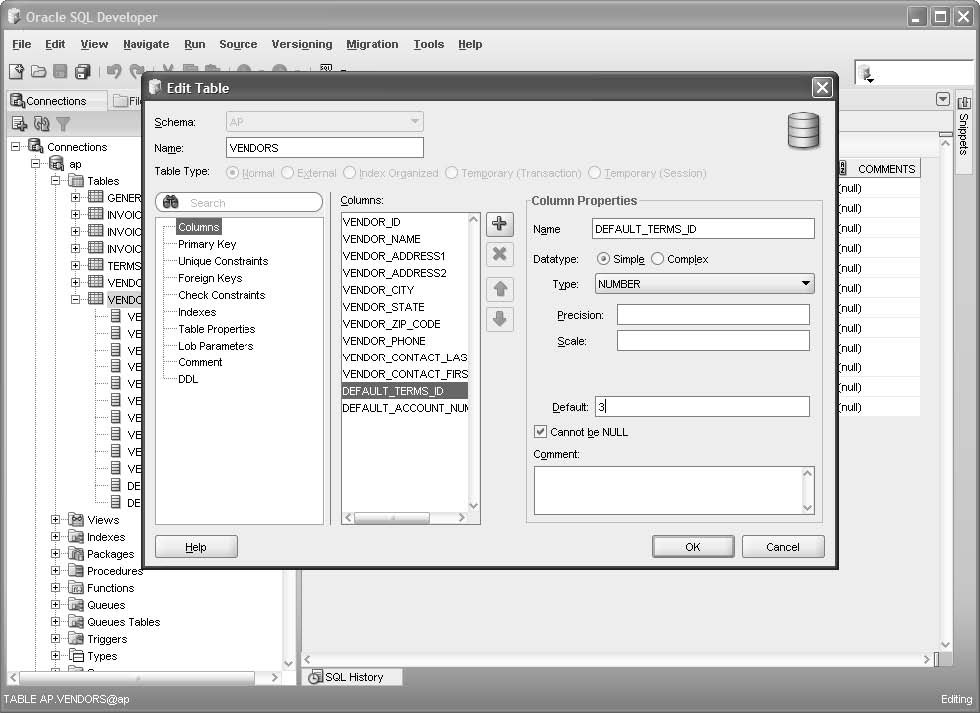This screenshot has width=980, height=713.
Task: Click the Queues Tables node icon
Action: pos(76,622)
